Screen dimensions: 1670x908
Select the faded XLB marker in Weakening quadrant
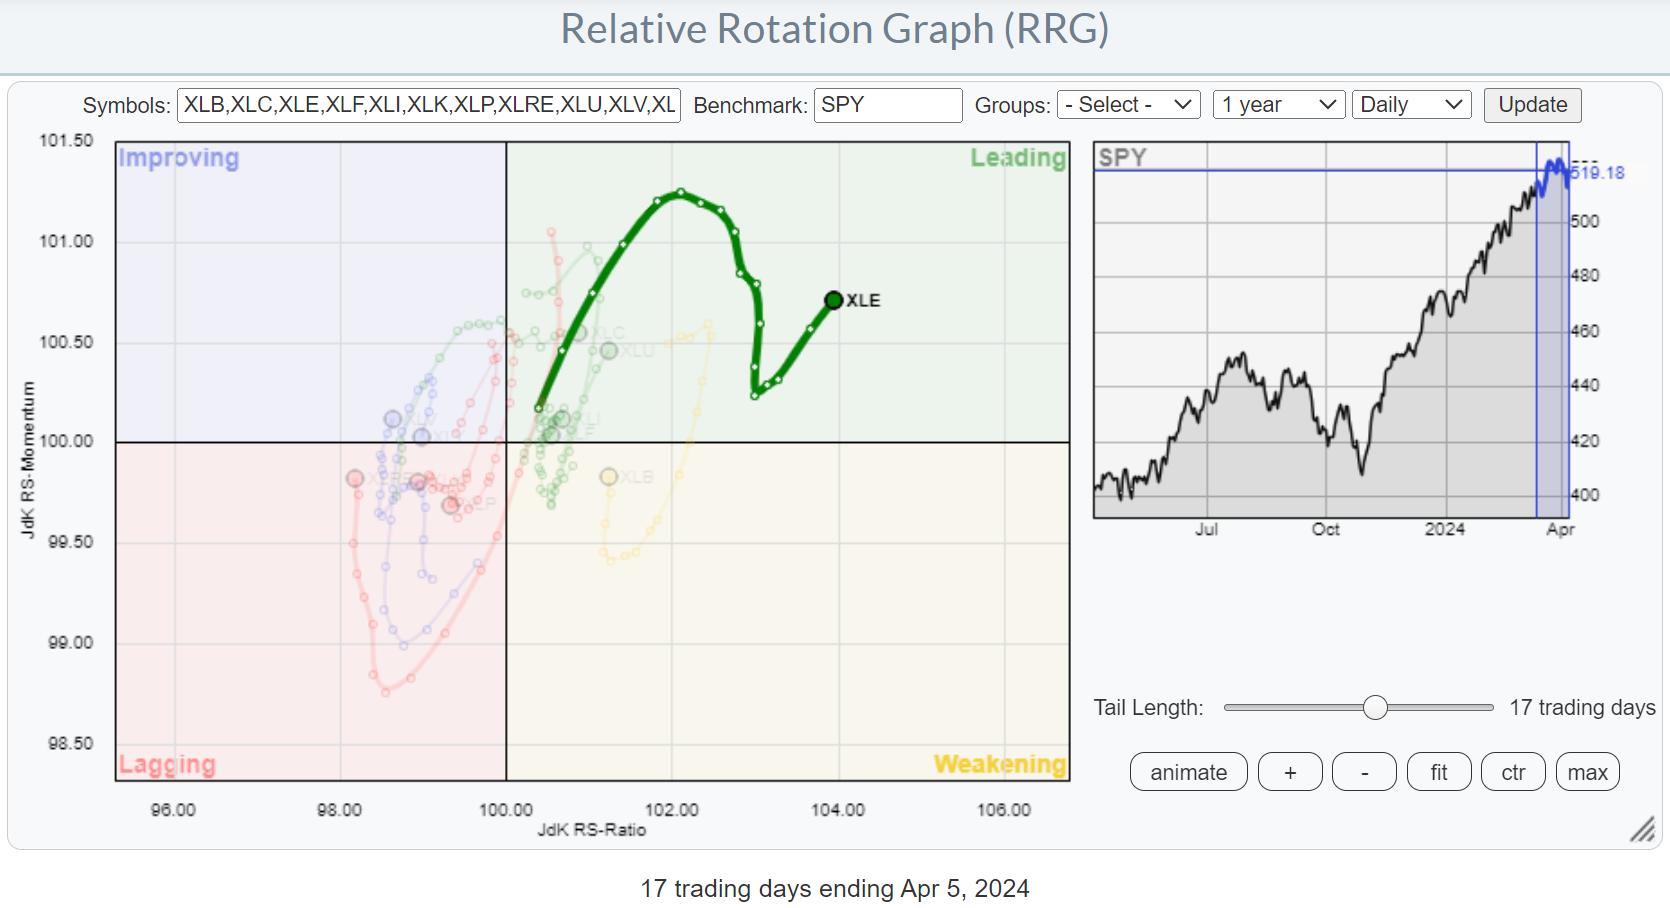(609, 477)
